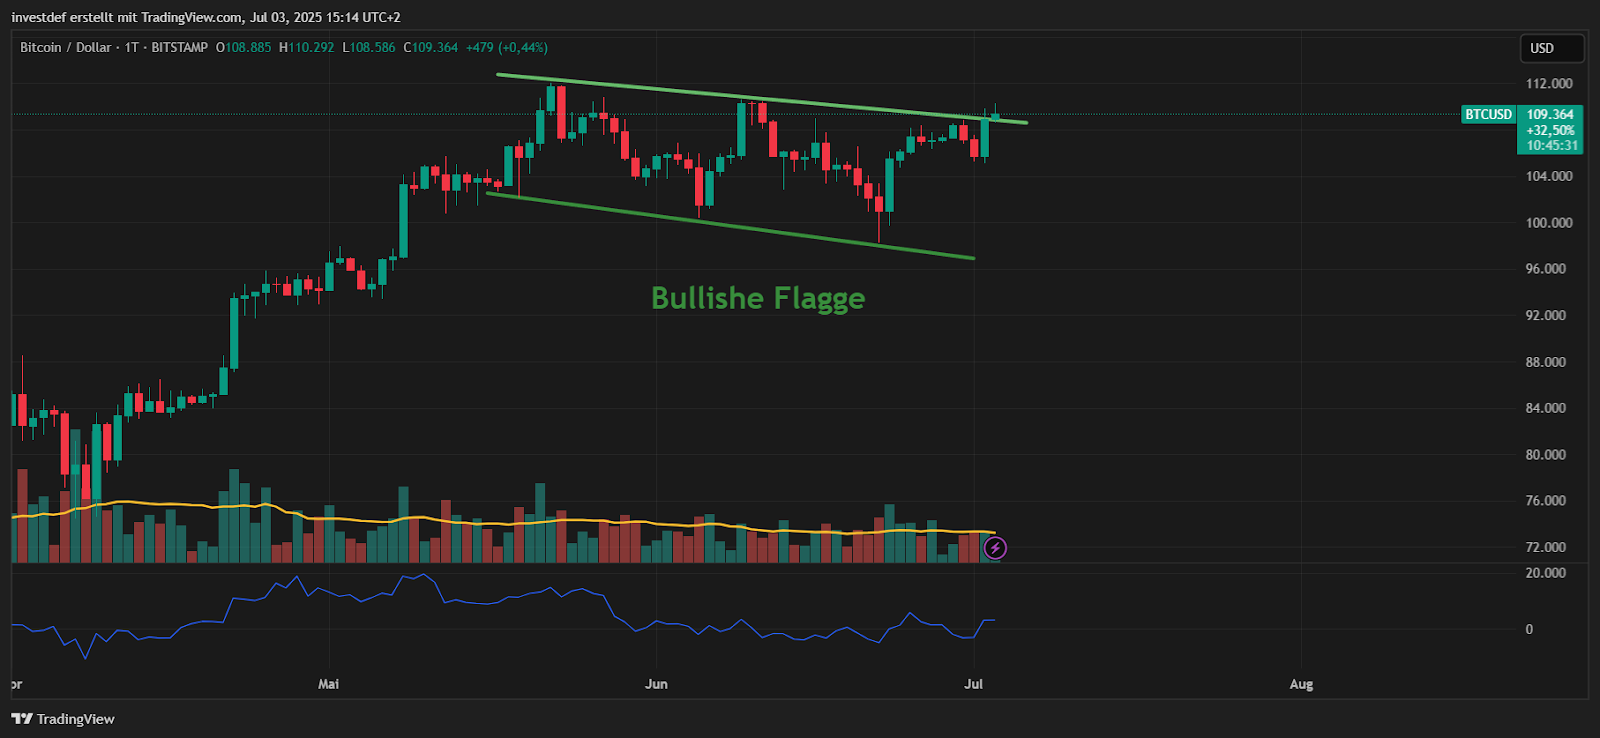Click the 112.000 price axis label

(x=1549, y=83)
